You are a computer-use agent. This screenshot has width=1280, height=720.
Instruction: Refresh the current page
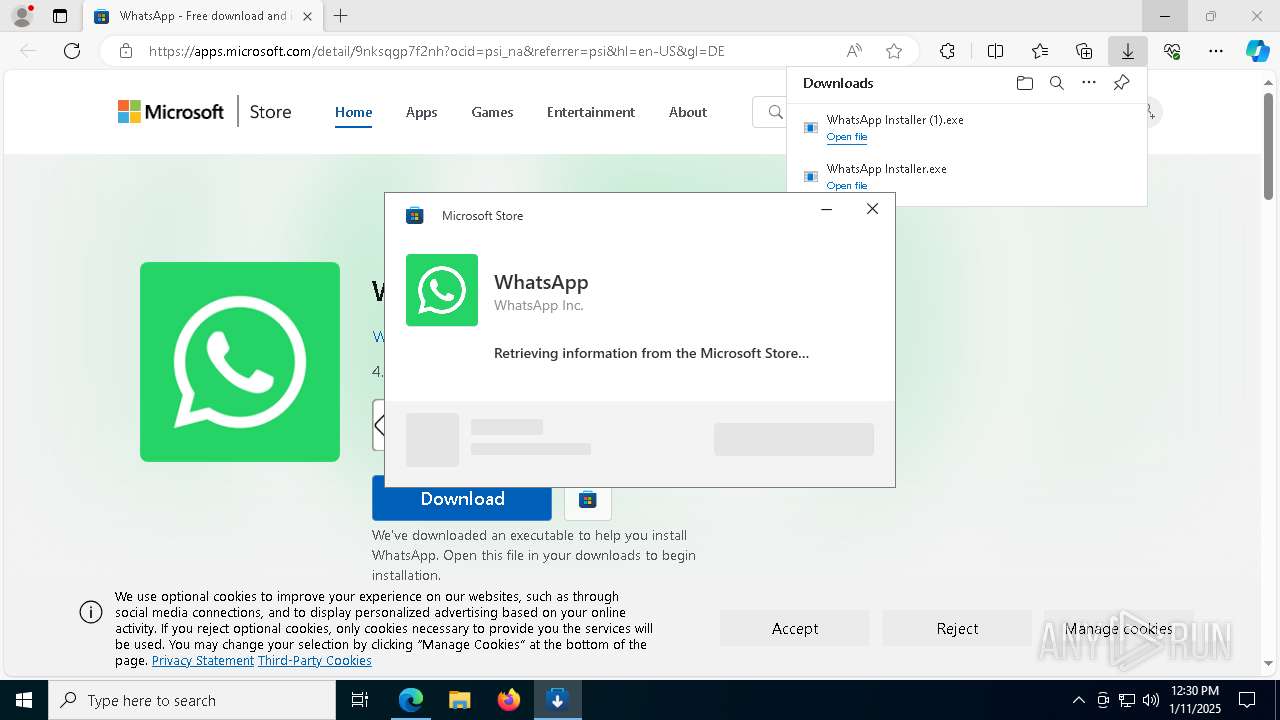pos(72,51)
